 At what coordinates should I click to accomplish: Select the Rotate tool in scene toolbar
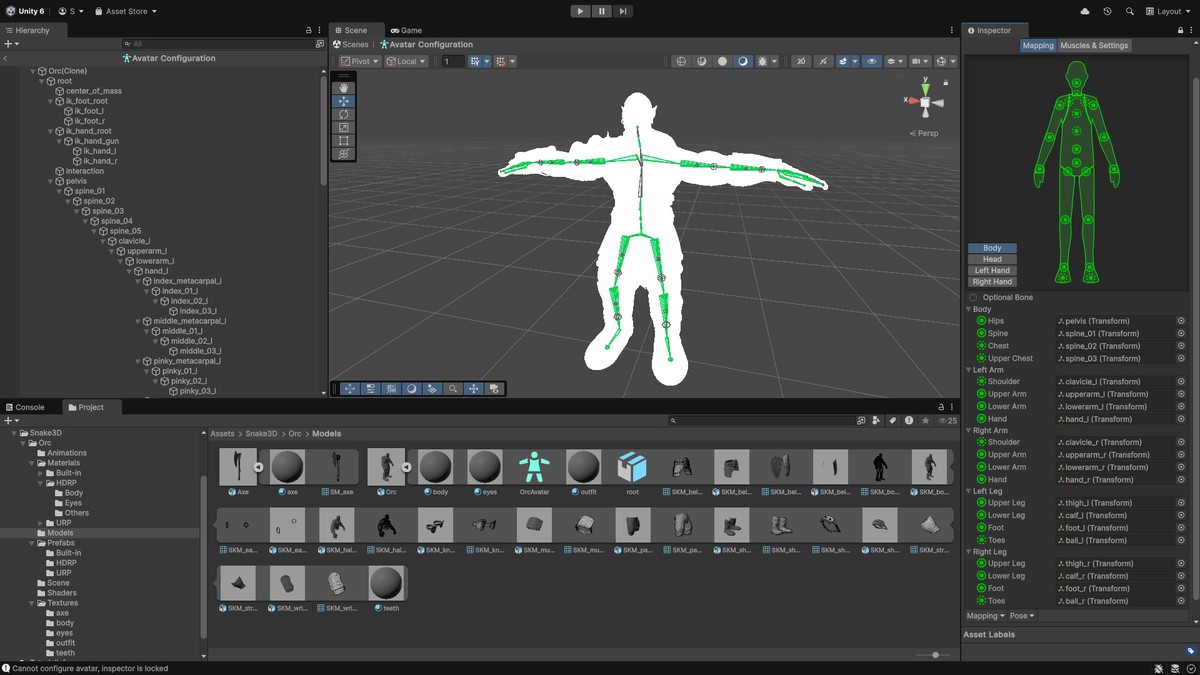344,115
